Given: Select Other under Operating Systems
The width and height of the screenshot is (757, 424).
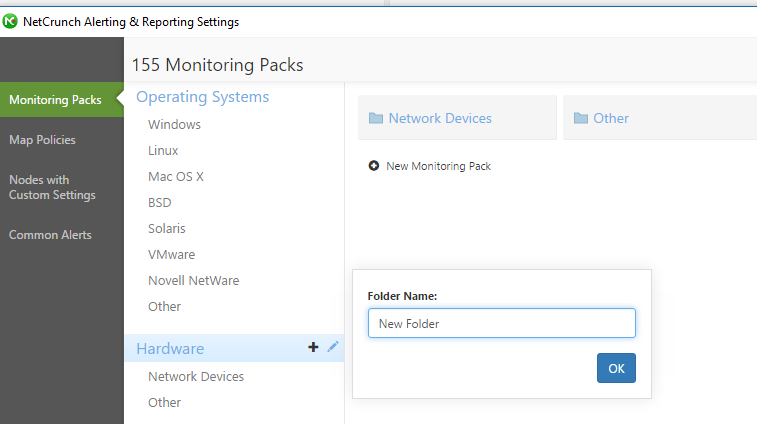Looking at the screenshot, I should click(165, 307).
